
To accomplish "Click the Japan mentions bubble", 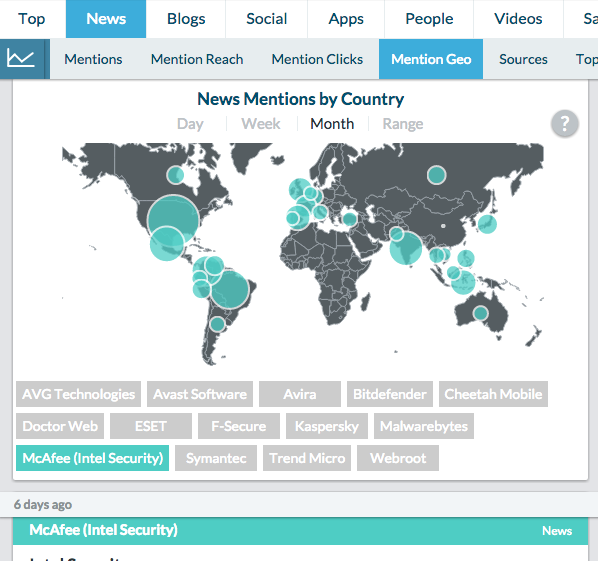I will click(x=487, y=224).
